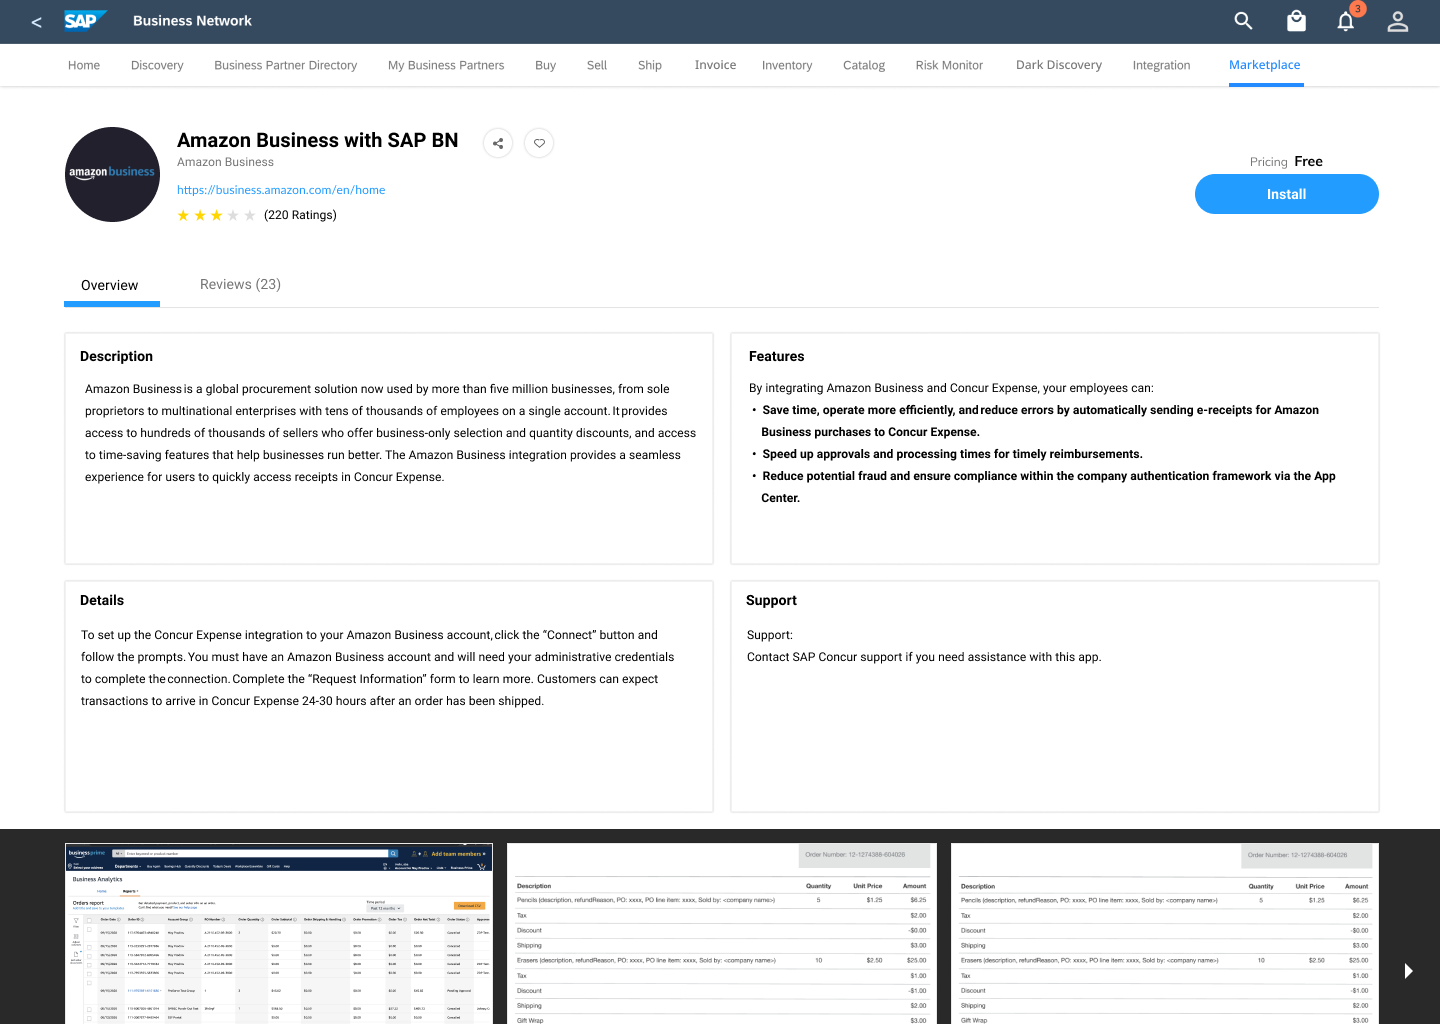Select the Ship menu item
Viewport: 1440px width, 1024px height.
tap(650, 65)
